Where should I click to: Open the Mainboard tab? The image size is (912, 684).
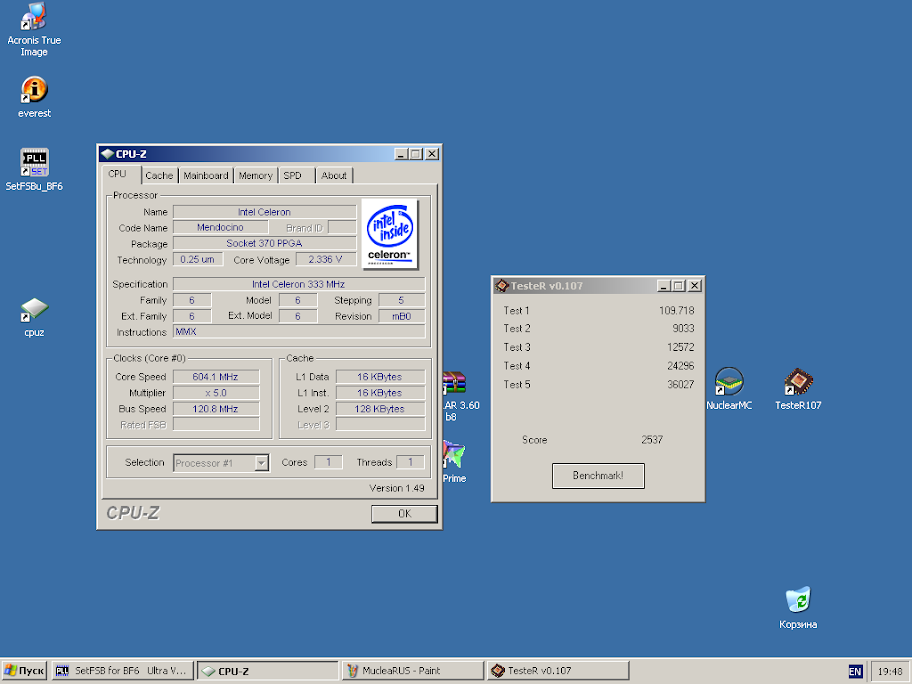[206, 176]
